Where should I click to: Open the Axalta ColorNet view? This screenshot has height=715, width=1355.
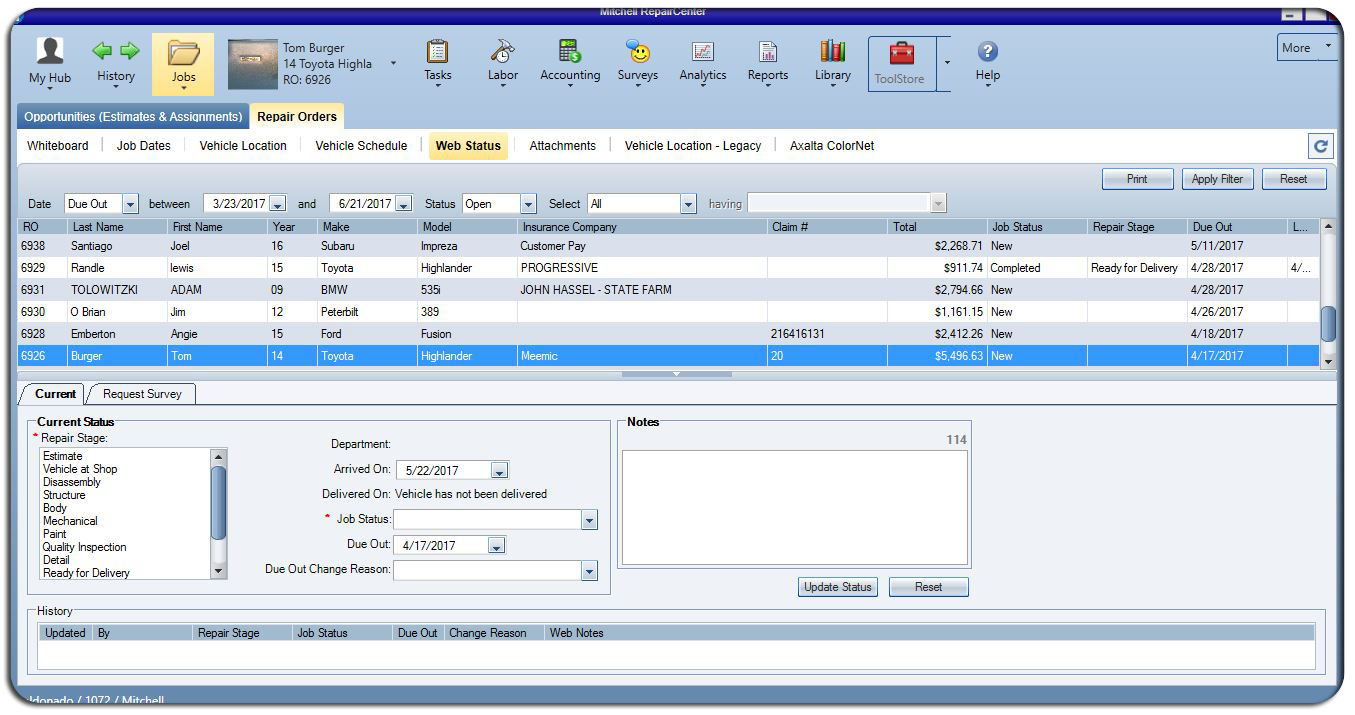[832, 146]
